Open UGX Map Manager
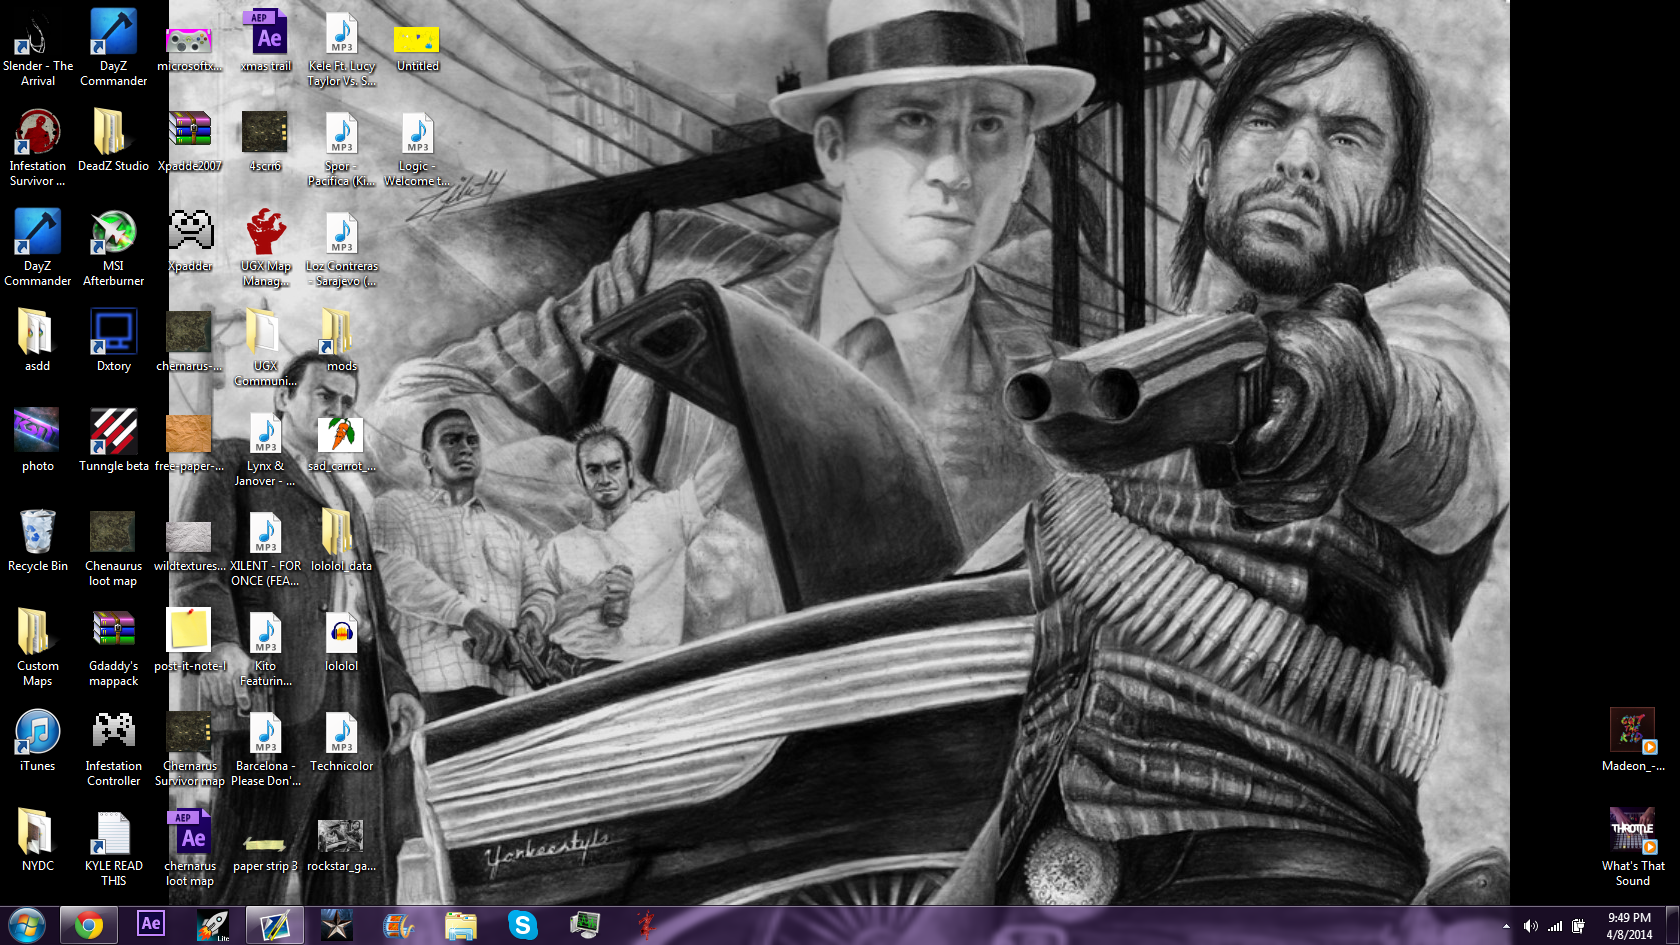1680x945 pixels. point(266,247)
